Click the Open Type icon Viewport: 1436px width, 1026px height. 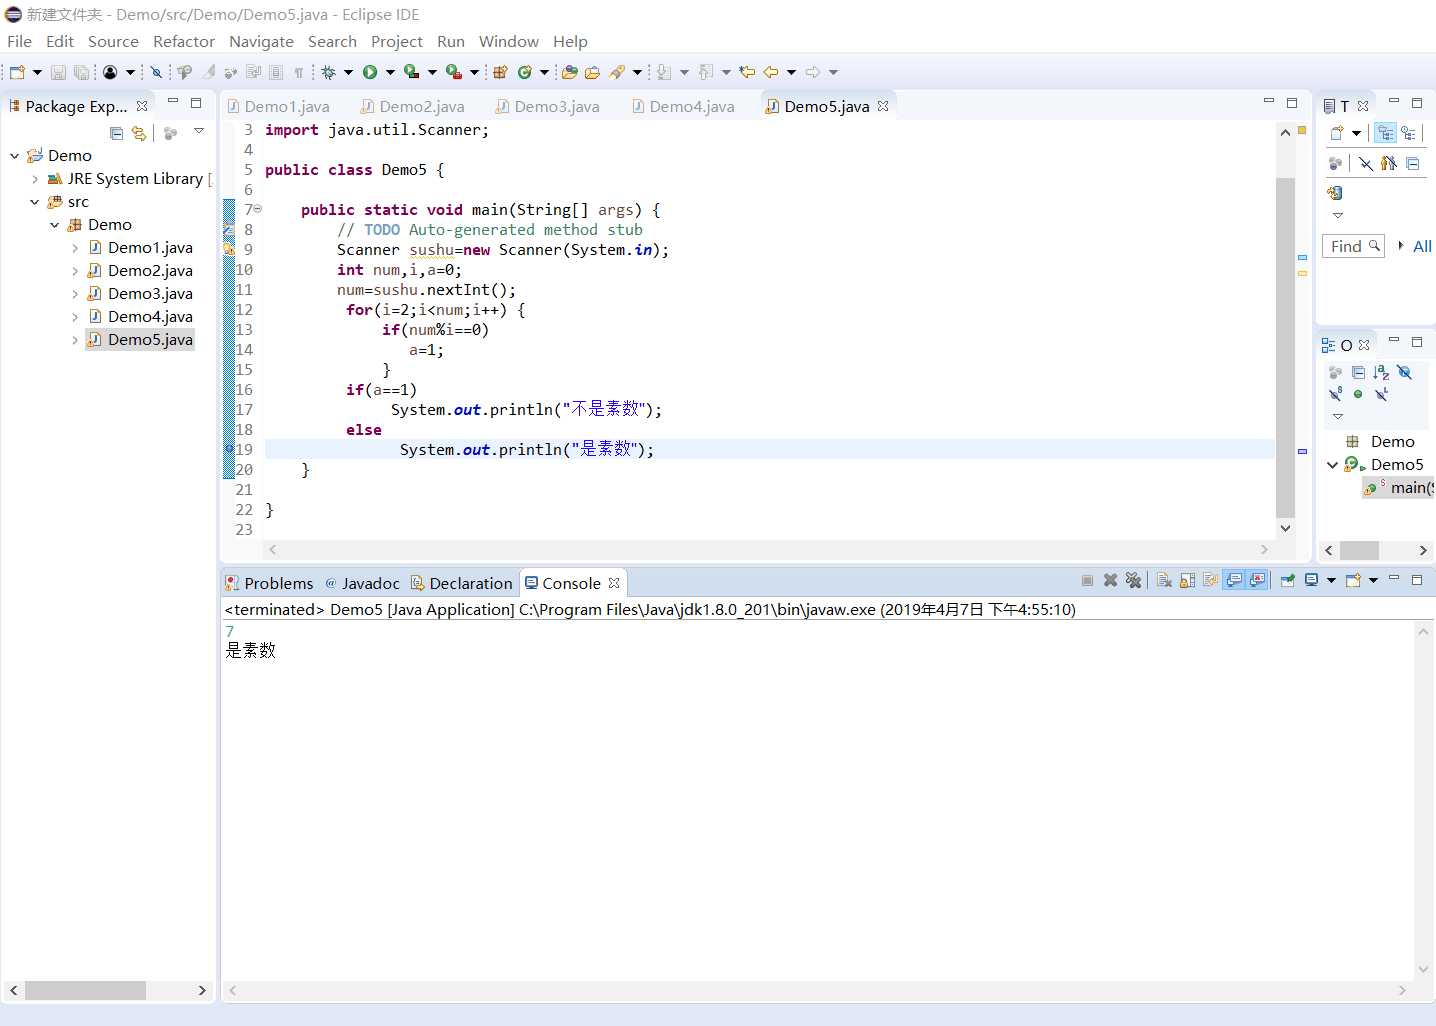(x=570, y=72)
